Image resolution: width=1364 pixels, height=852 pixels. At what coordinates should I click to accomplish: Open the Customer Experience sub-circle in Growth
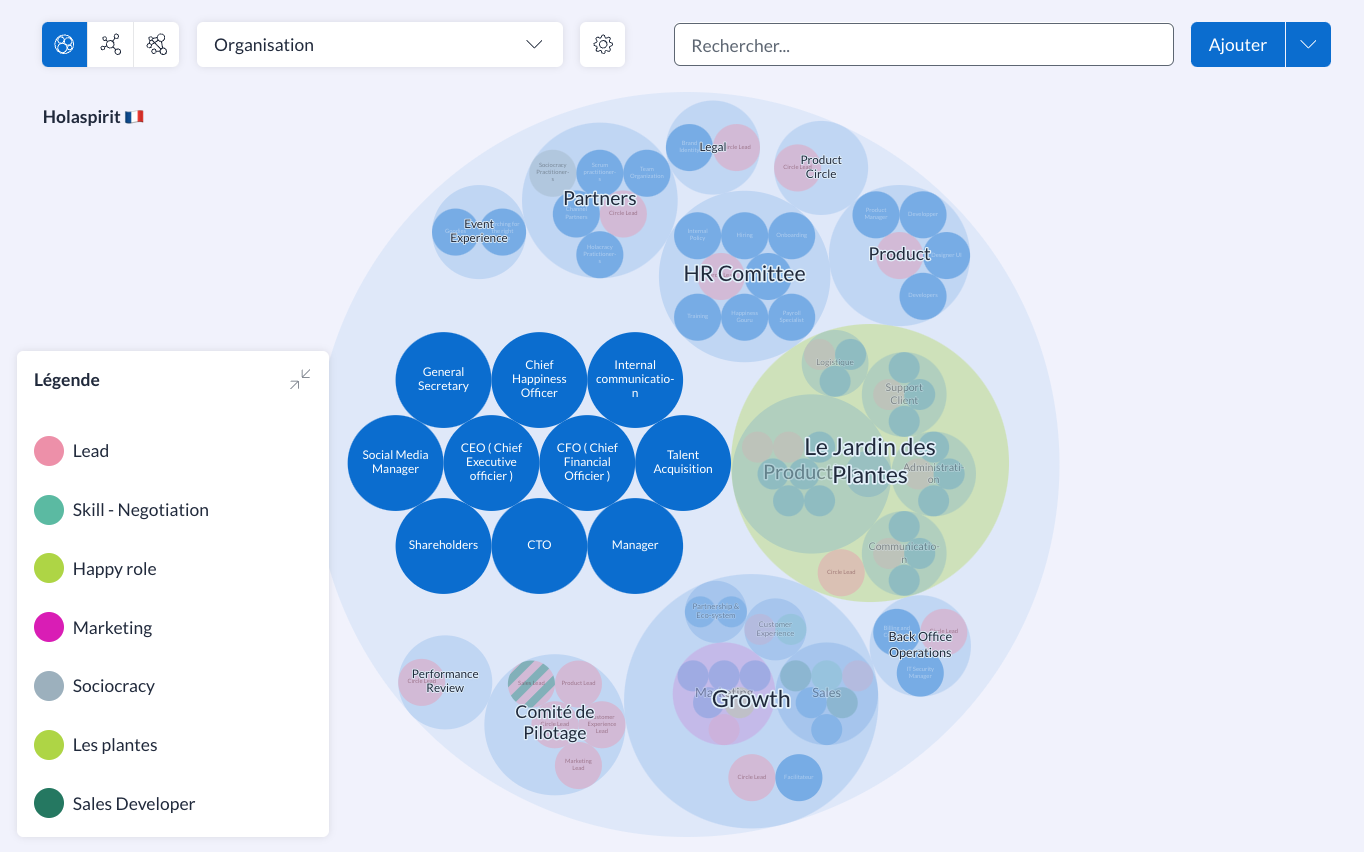click(775, 629)
